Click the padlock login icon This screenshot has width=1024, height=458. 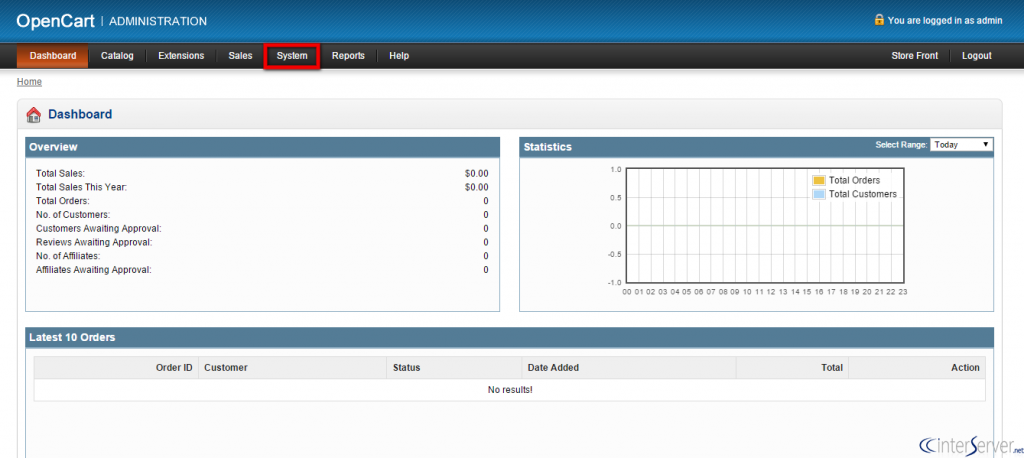point(879,20)
